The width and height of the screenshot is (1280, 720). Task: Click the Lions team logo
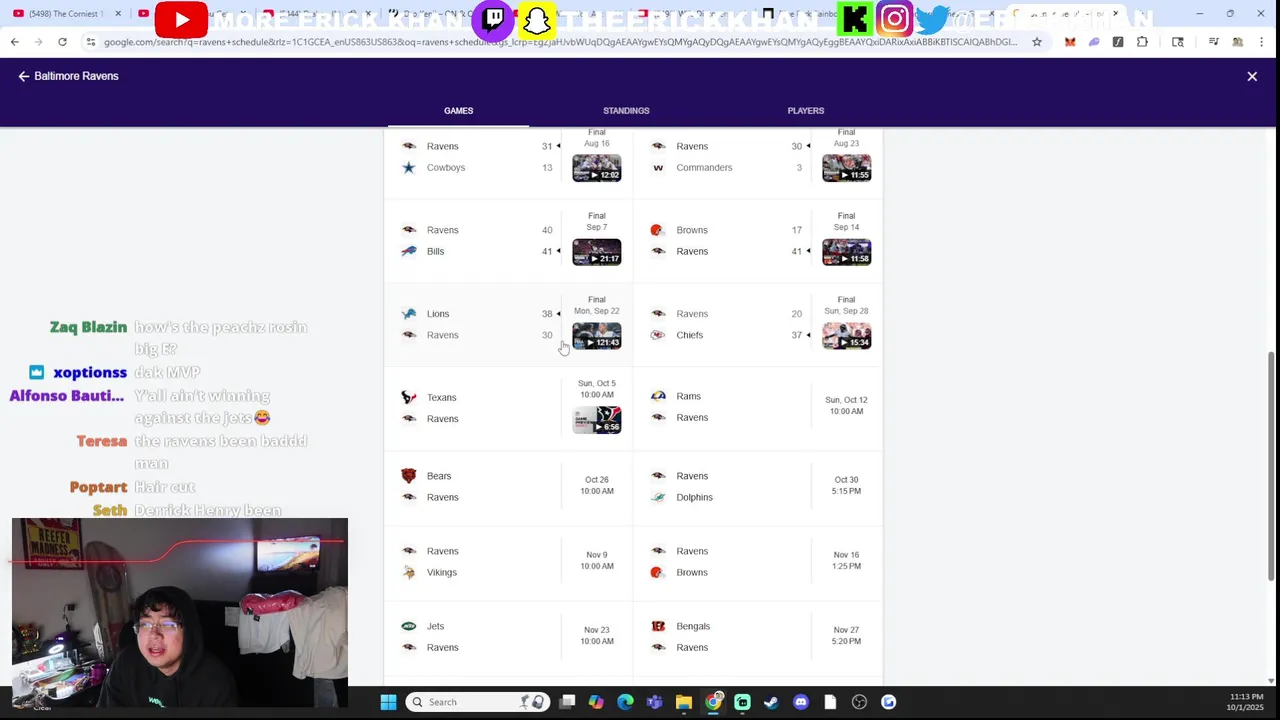point(408,314)
